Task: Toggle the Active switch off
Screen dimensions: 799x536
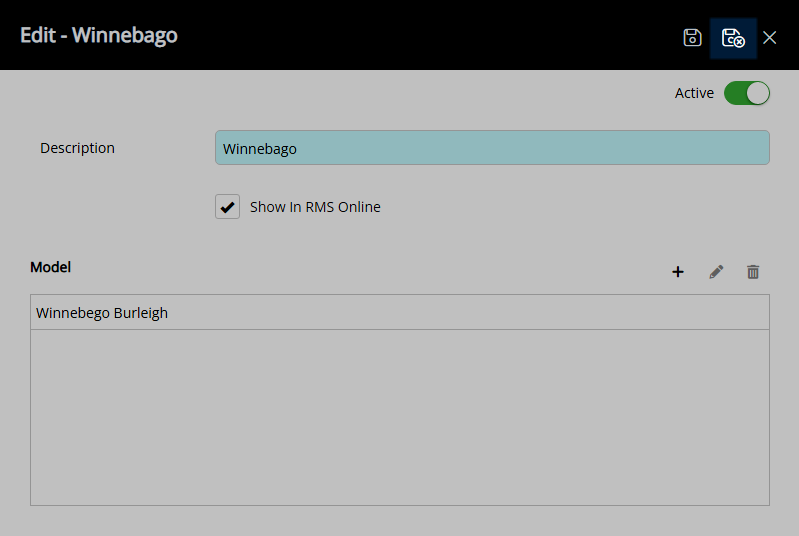Action: [747, 93]
